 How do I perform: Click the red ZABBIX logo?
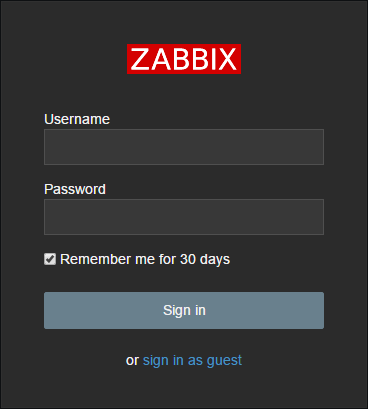[x=184, y=59]
